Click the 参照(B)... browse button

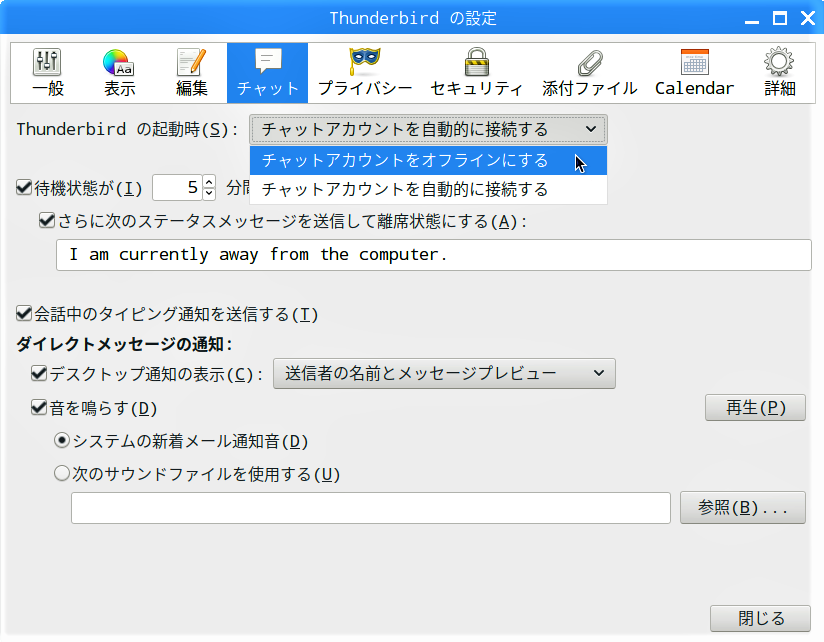click(743, 508)
